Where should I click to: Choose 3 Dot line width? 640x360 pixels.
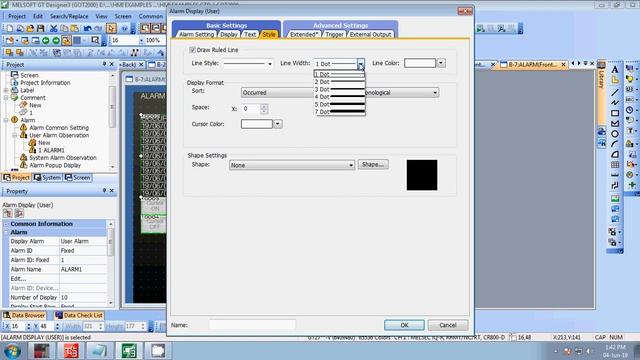point(339,89)
